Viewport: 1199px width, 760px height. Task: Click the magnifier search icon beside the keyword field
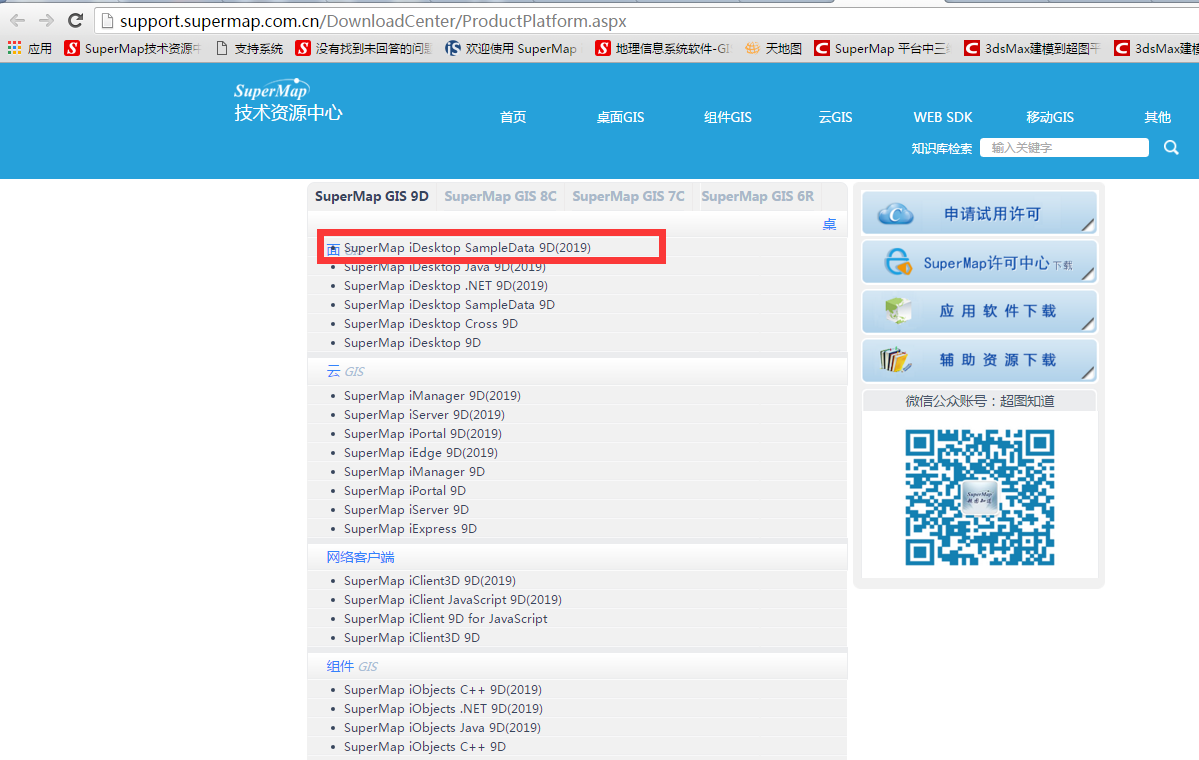tap(1171, 148)
